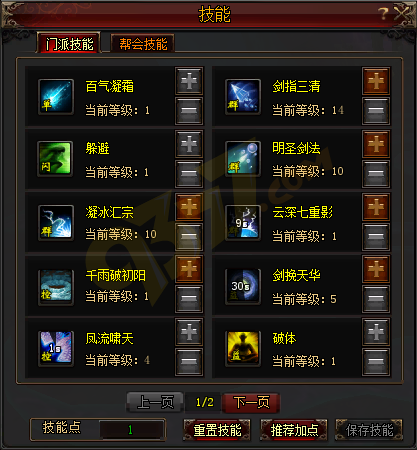Decrease 明圣剑法 level with minus button
This screenshot has height=450, width=417.
376,174
